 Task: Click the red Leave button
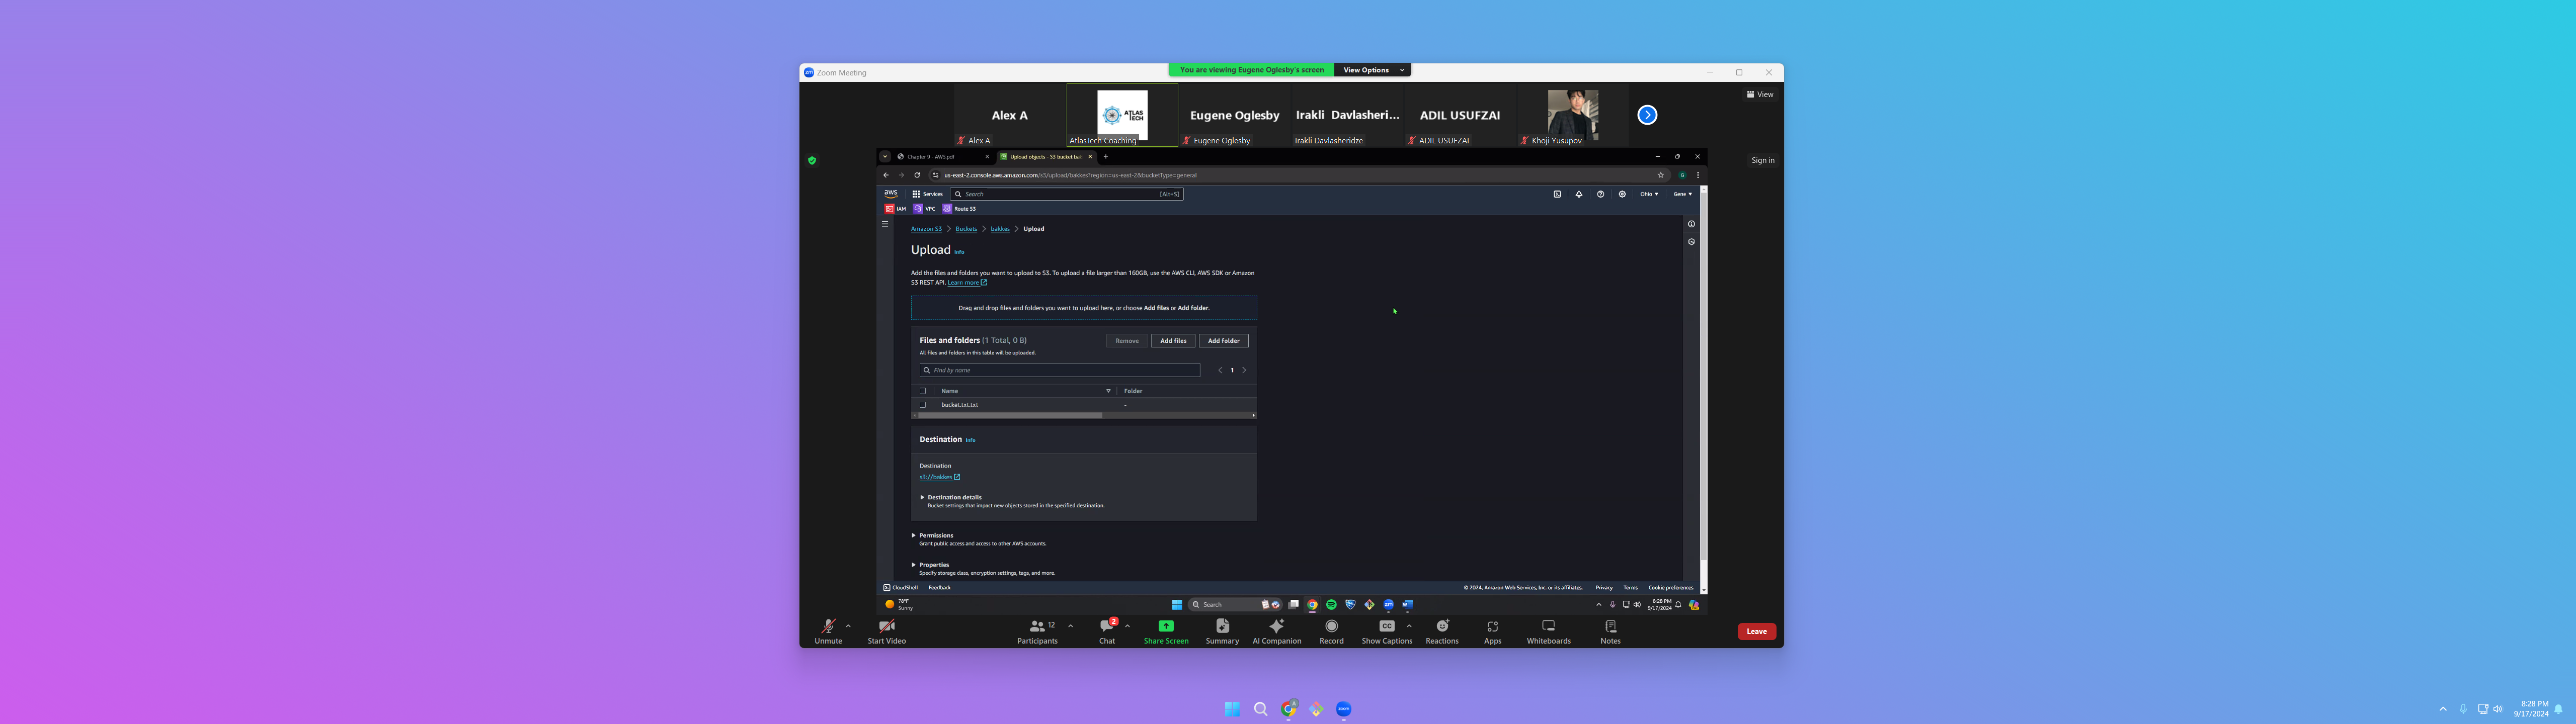(1756, 631)
